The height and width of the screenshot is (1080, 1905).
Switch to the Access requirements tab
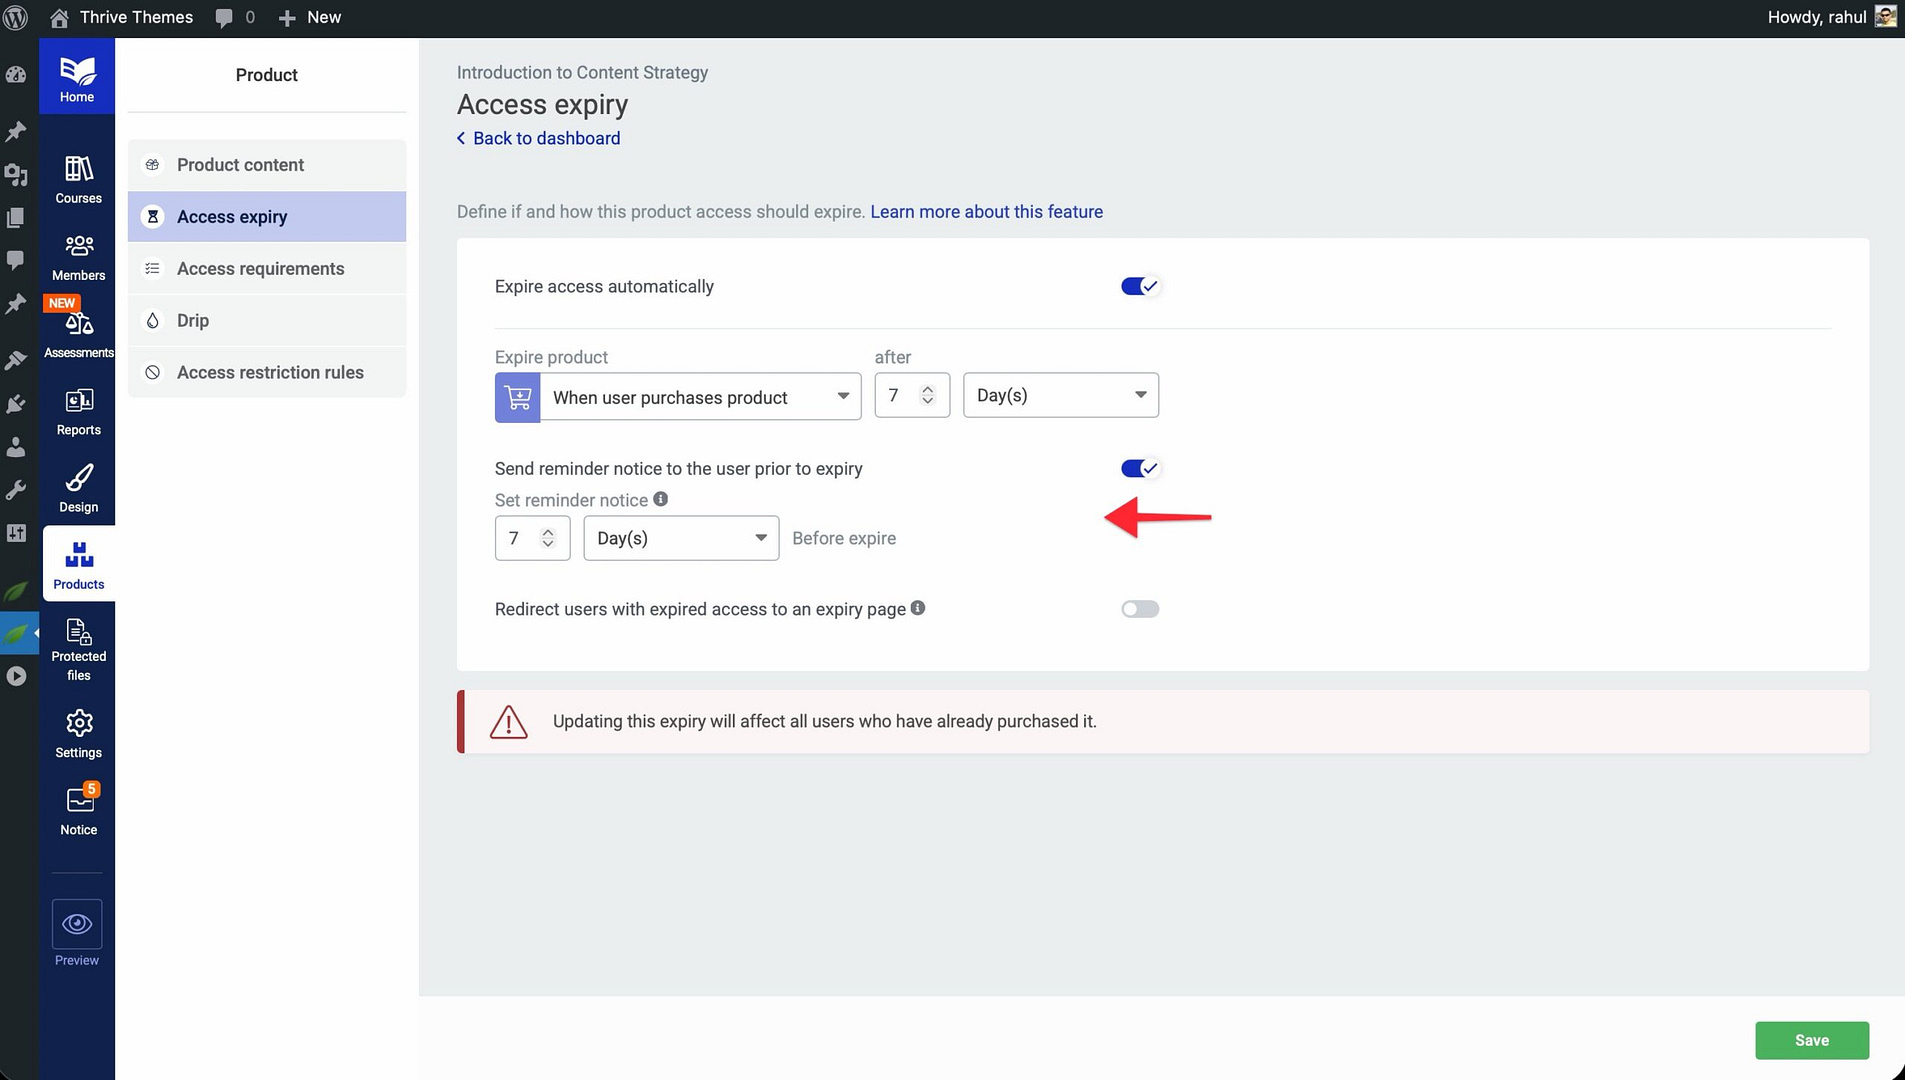tap(260, 269)
